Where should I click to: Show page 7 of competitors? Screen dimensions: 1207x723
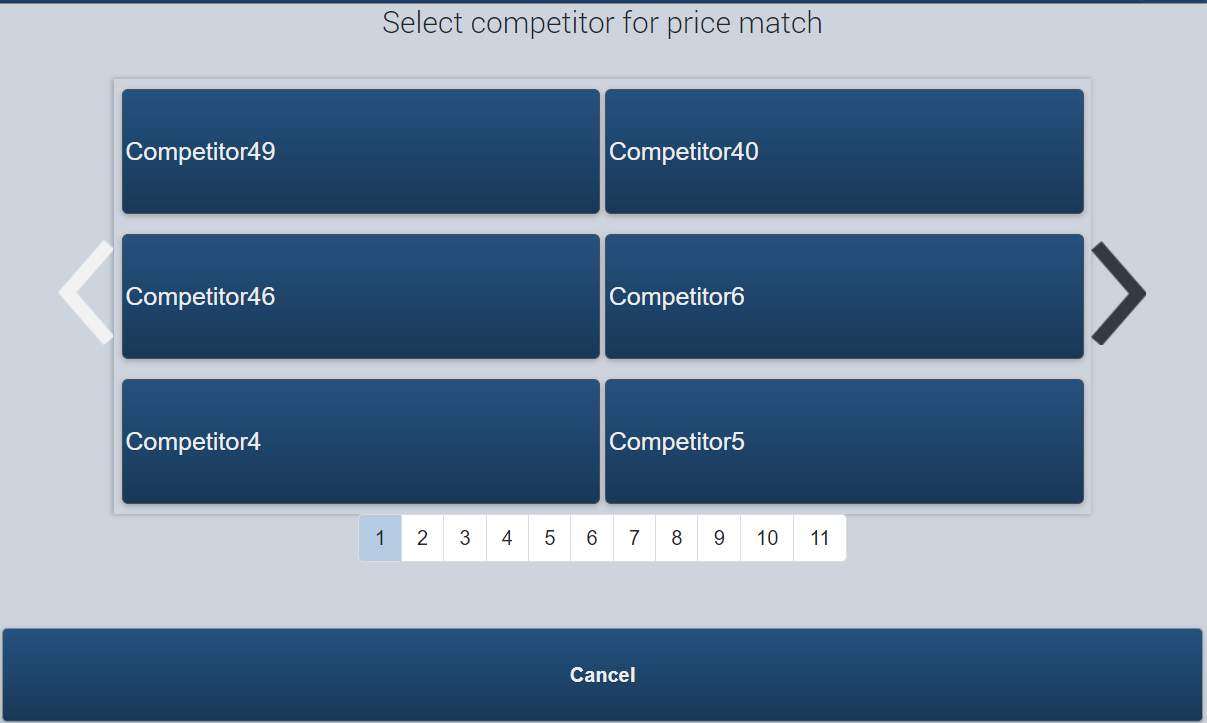pos(634,538)
